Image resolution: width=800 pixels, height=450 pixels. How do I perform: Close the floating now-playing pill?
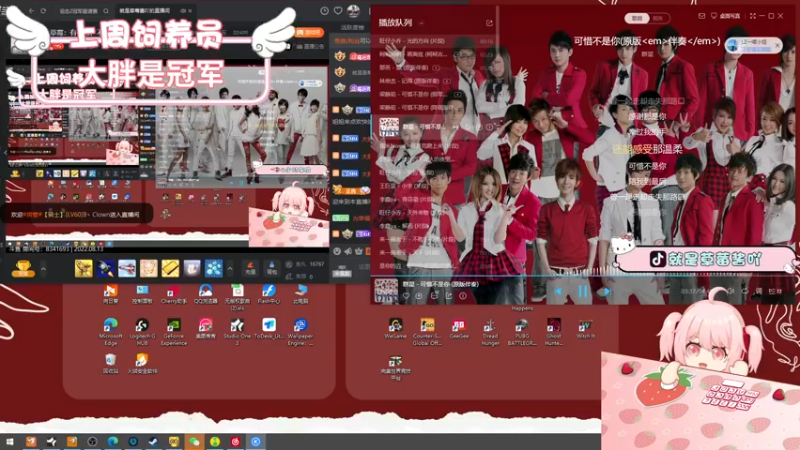point(777,45)
